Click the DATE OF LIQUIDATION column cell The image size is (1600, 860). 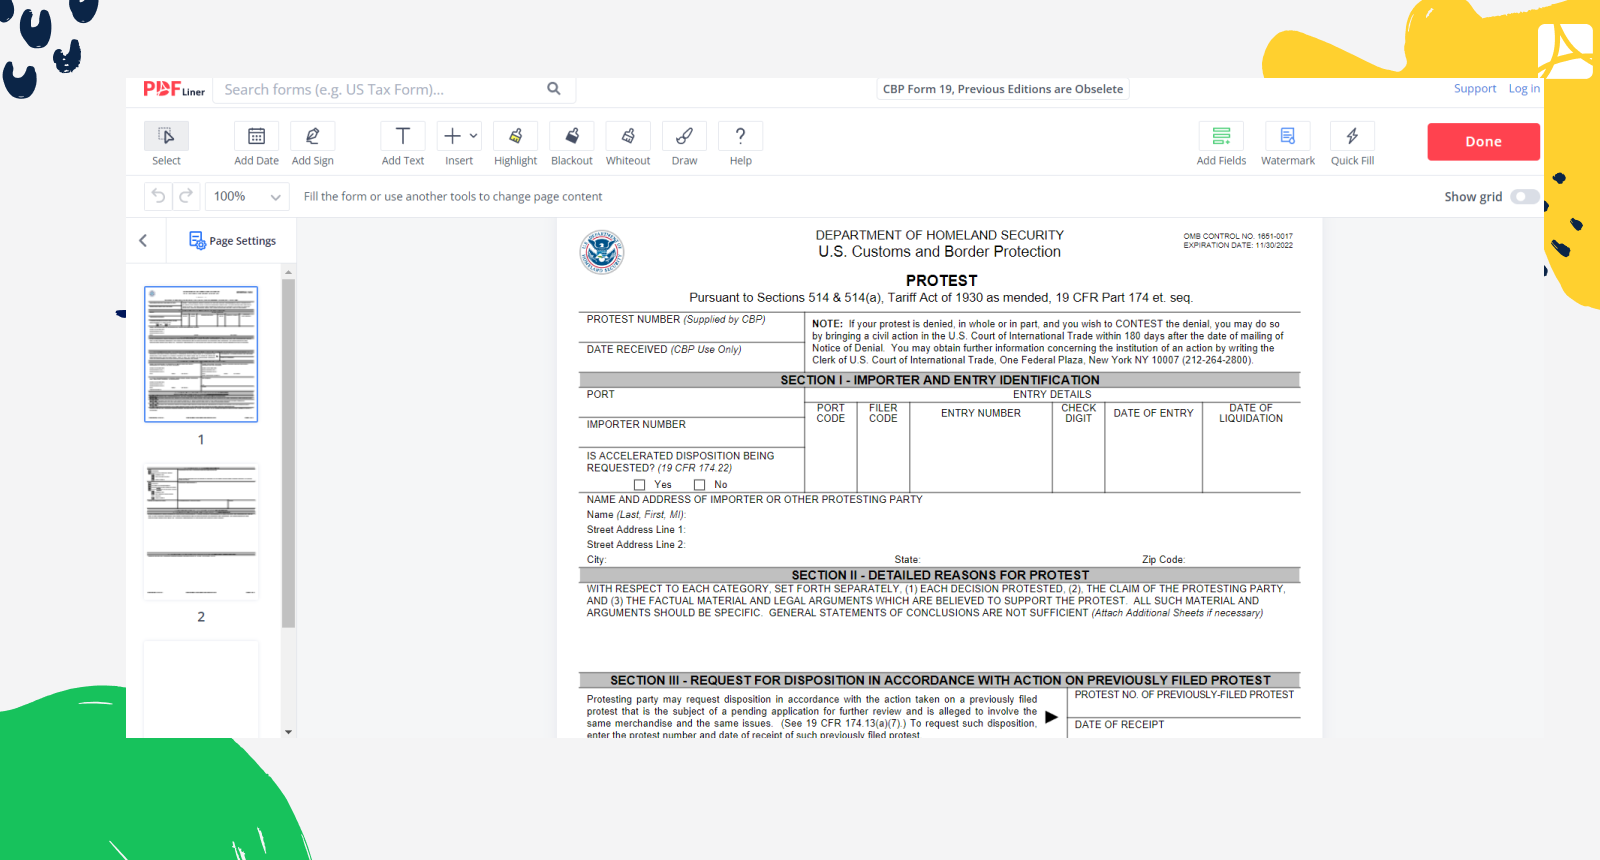1251,447
